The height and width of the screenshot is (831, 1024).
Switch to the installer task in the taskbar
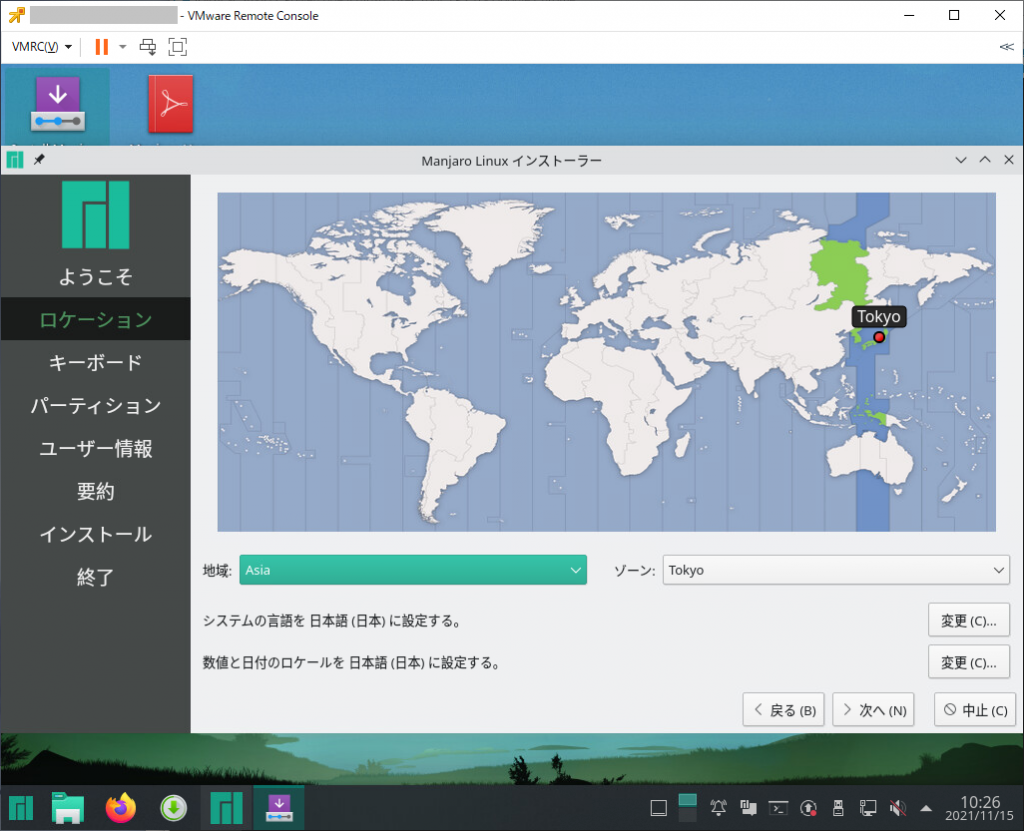(279, 808)
